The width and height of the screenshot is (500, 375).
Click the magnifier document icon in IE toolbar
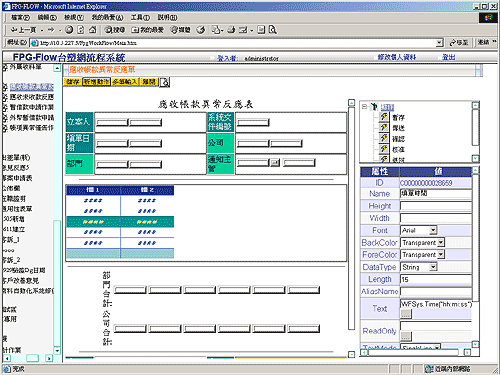coord(272,30)
